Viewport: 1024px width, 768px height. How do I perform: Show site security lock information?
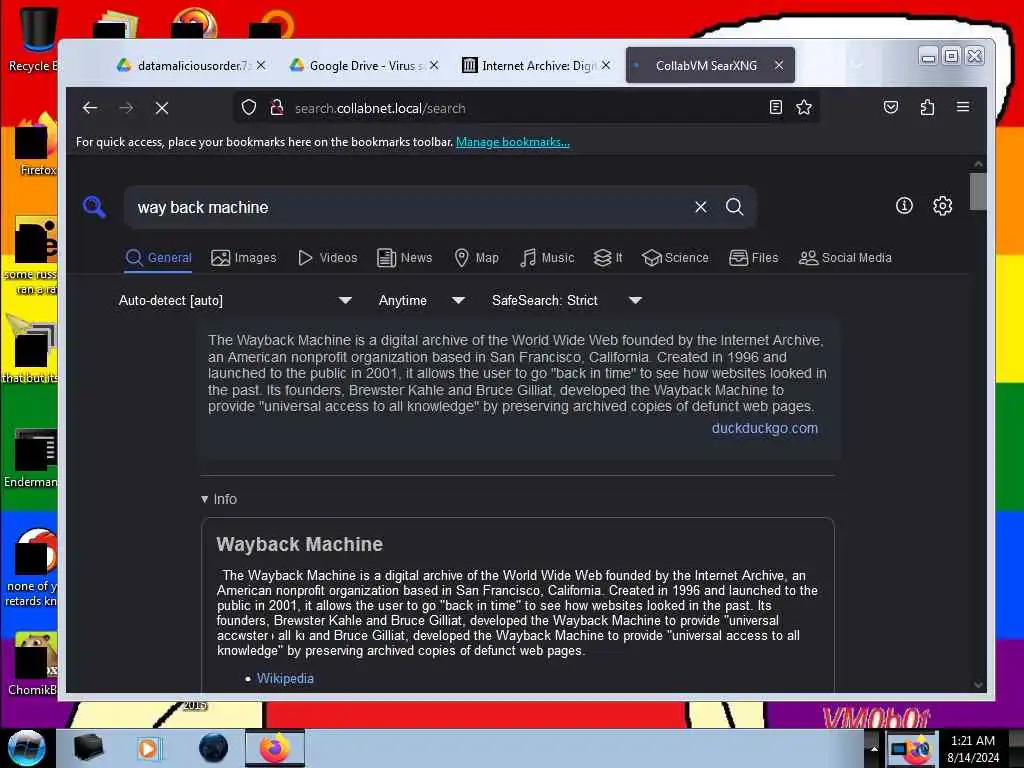277,108
